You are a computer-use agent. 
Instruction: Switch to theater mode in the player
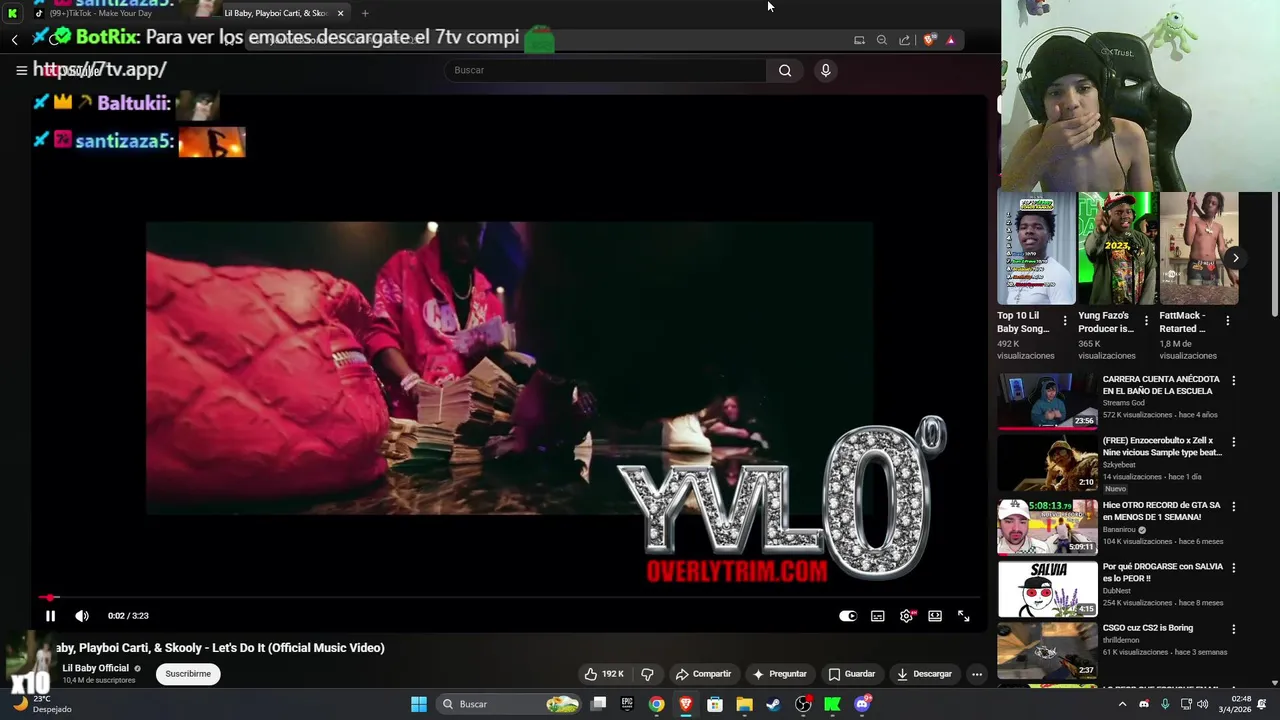point(935,616)
